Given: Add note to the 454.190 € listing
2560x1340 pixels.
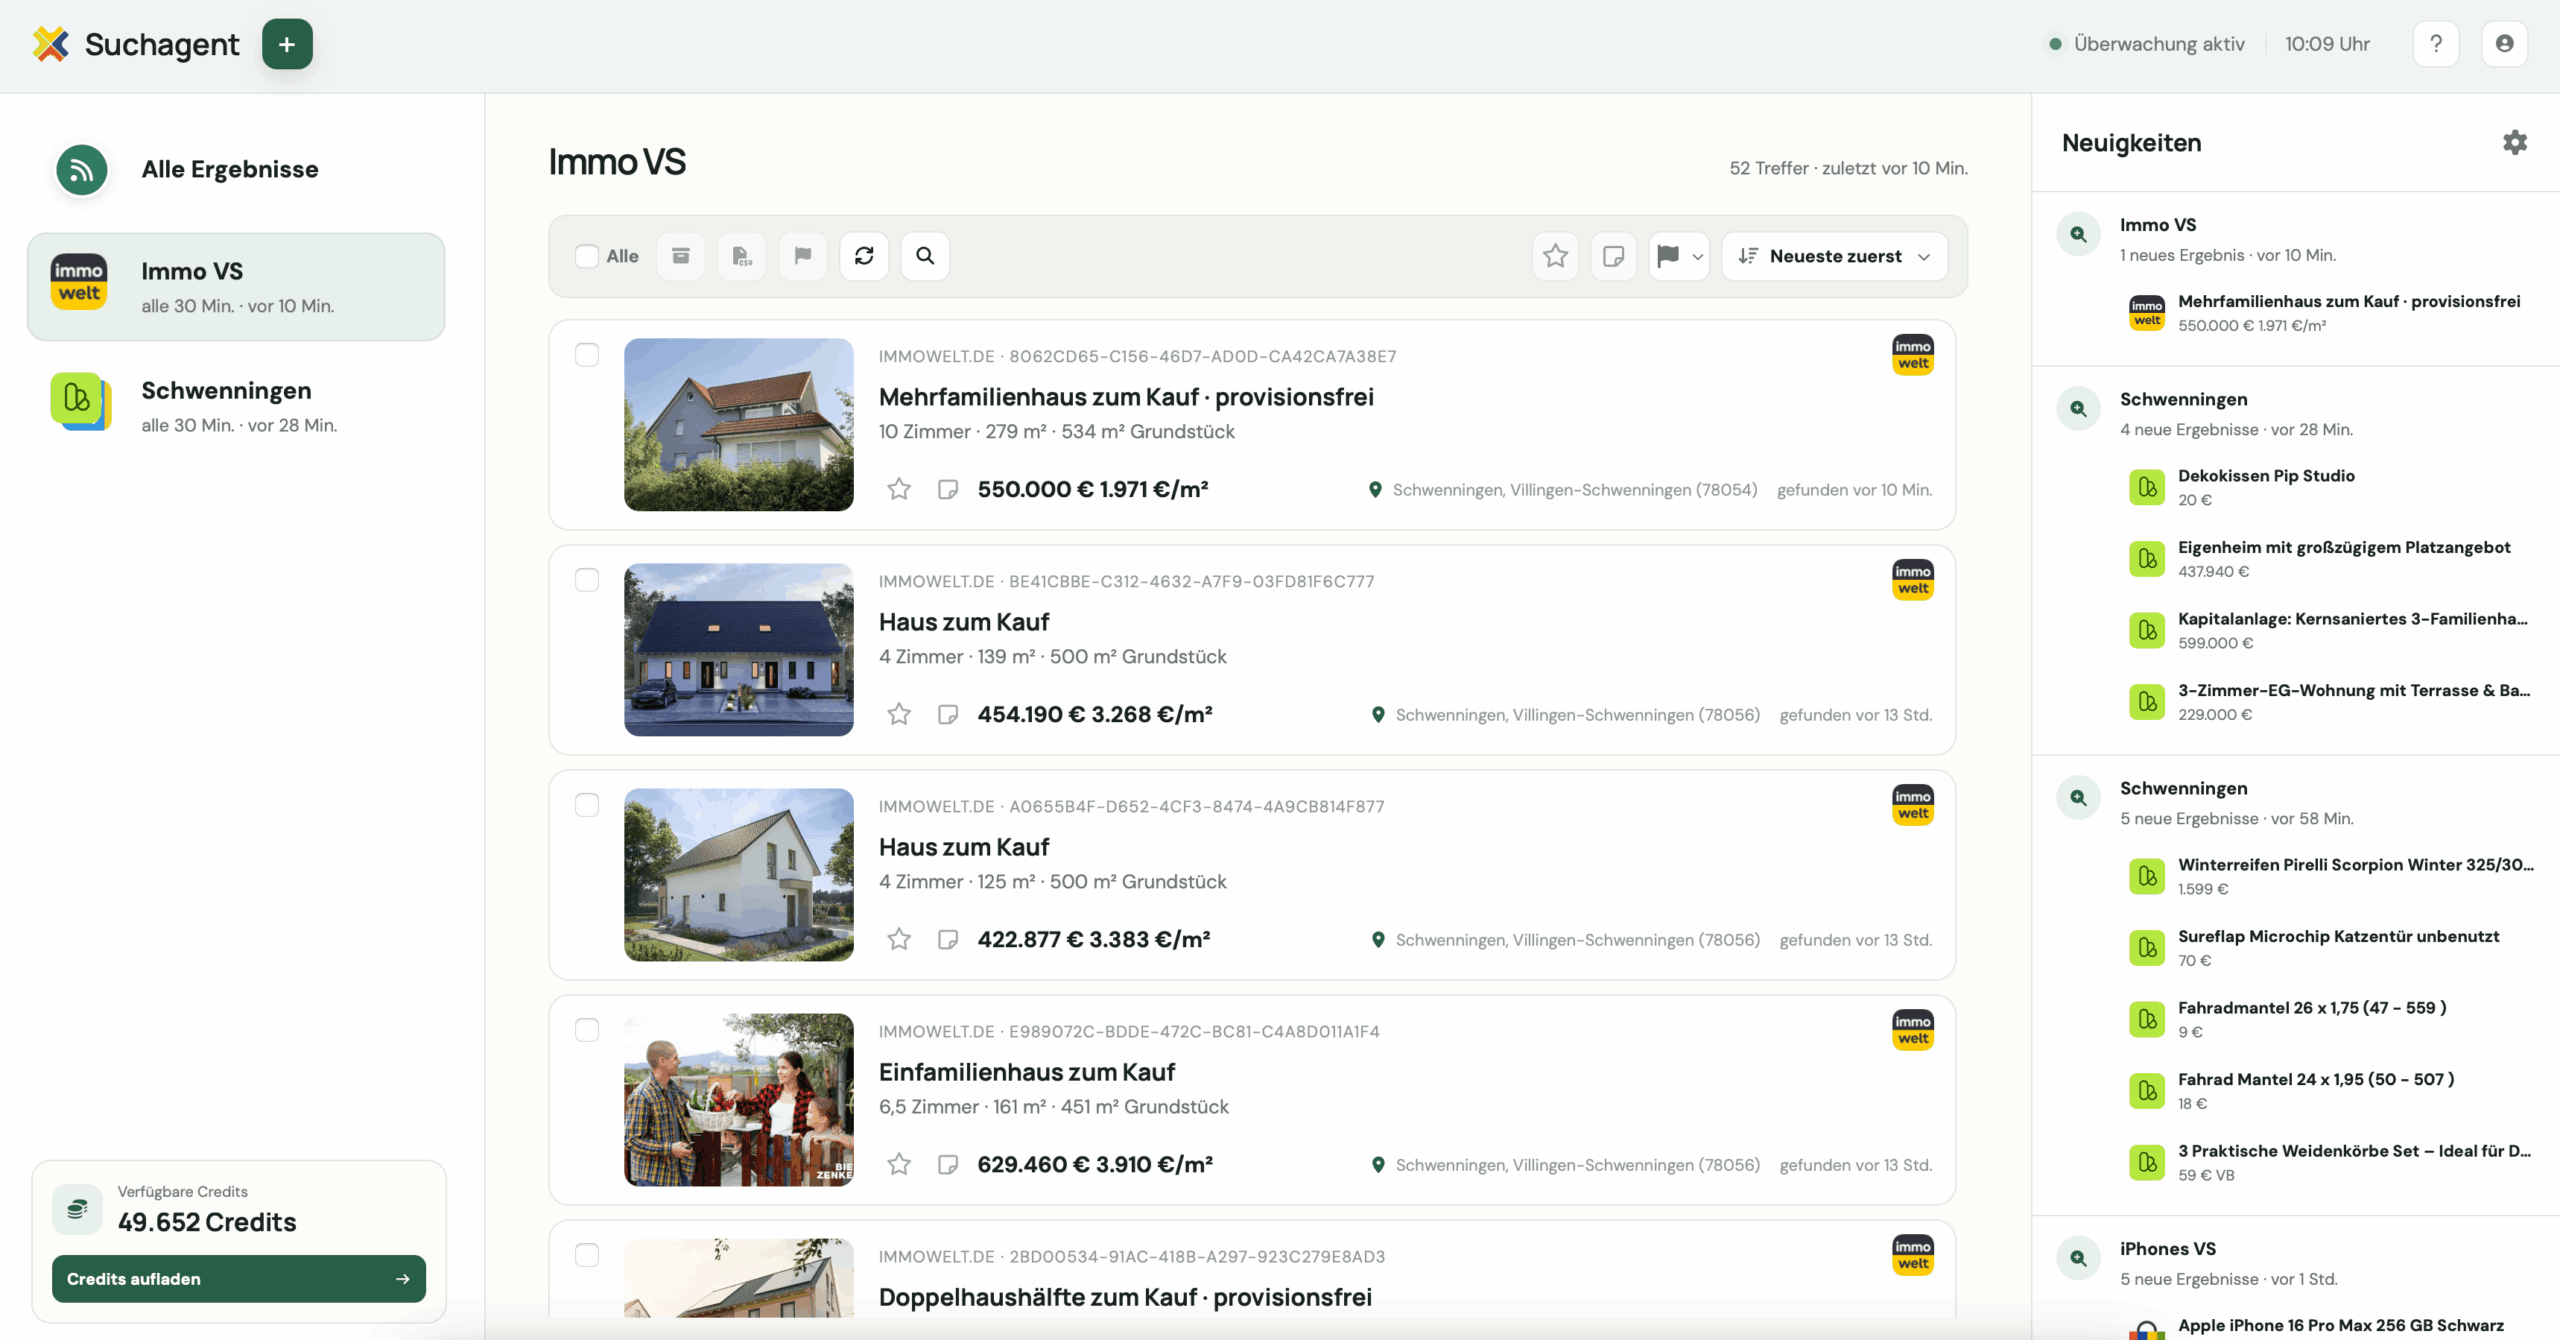Looking at the screenshot, I should pos(948,714).
